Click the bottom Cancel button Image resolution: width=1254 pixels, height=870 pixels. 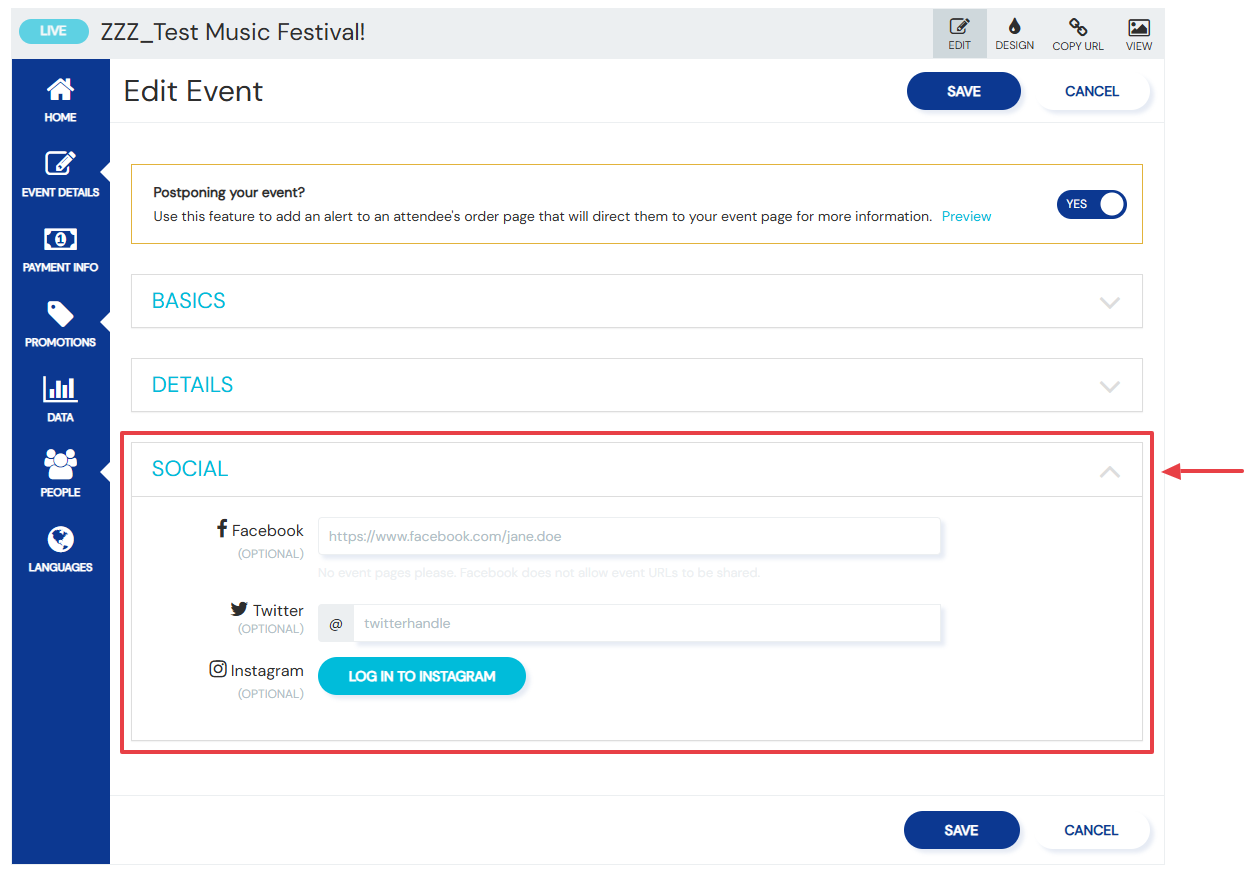coord(1092,830)
